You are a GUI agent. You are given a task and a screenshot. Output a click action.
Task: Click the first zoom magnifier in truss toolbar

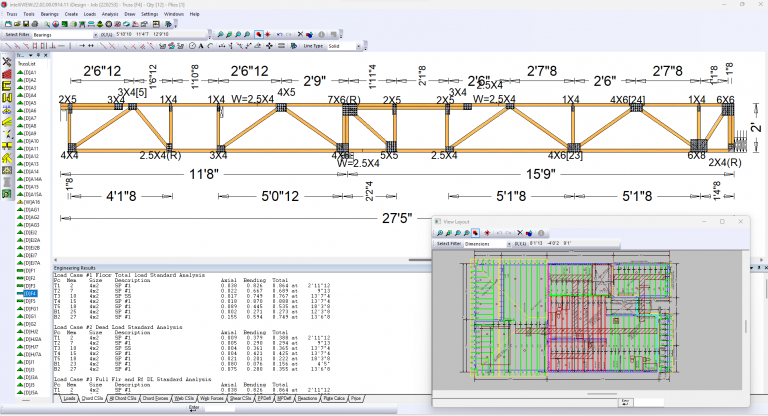tap(220, 35)
